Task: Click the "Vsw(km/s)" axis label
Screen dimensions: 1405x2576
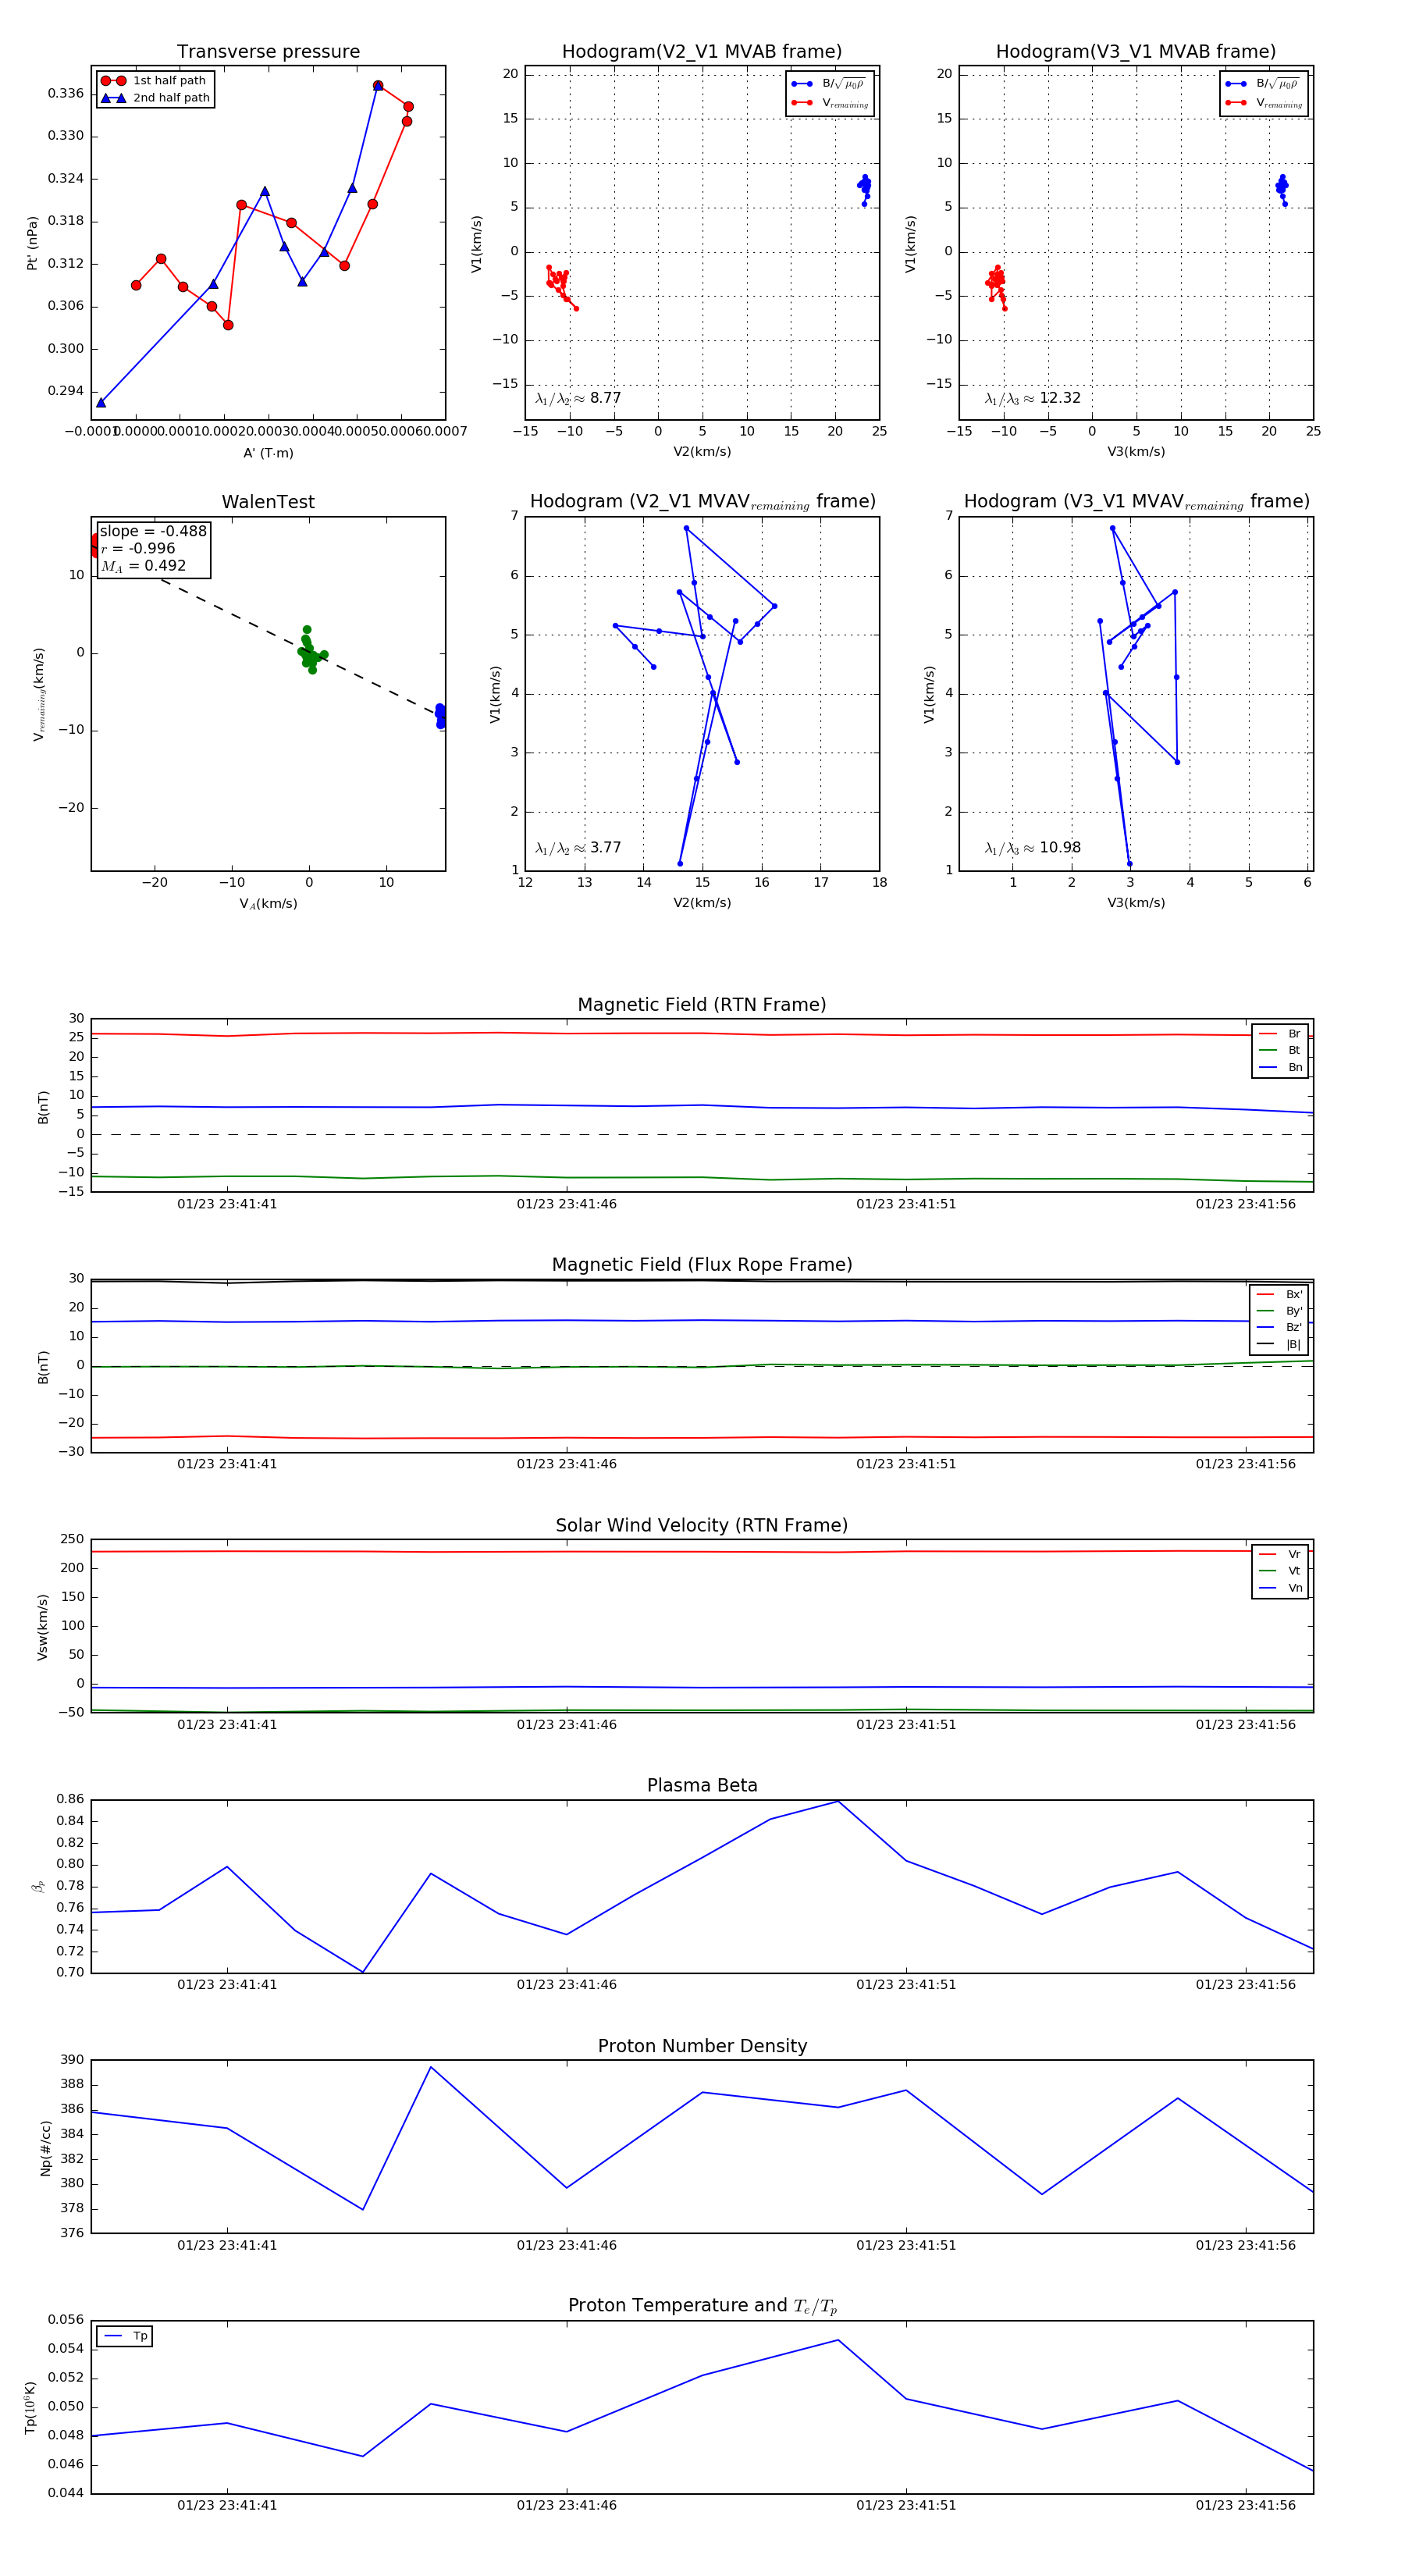Action: coord(42,1628)
